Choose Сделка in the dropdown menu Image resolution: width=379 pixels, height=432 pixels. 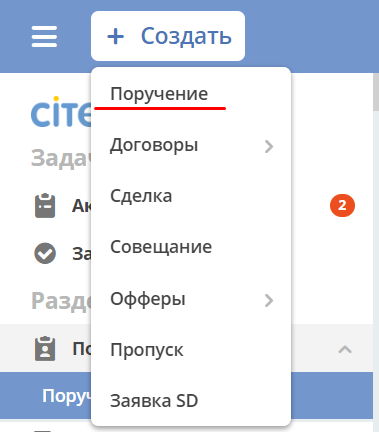(191, 196)
